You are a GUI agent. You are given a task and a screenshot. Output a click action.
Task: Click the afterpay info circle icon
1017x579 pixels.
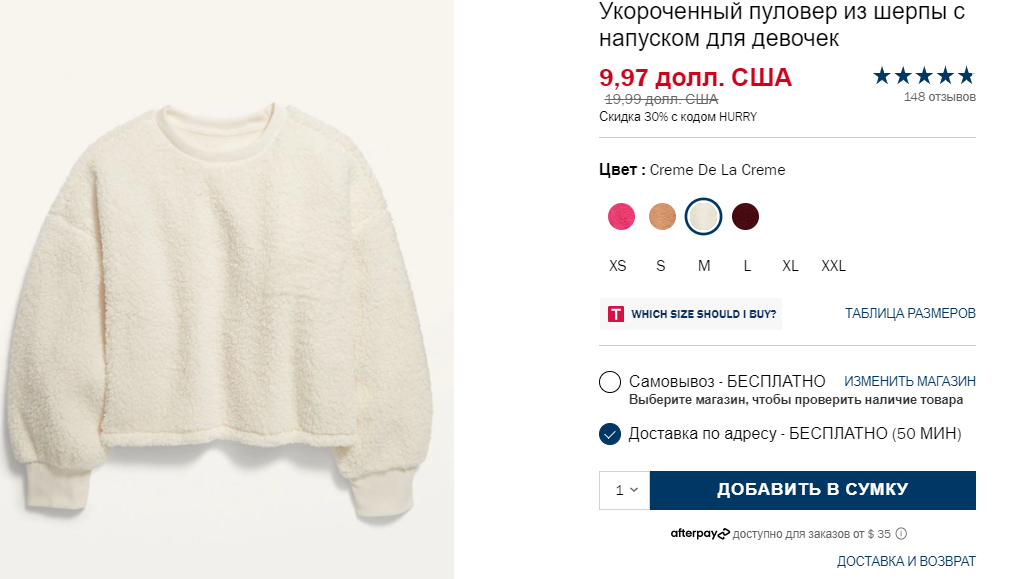click(x=901, y=534)
